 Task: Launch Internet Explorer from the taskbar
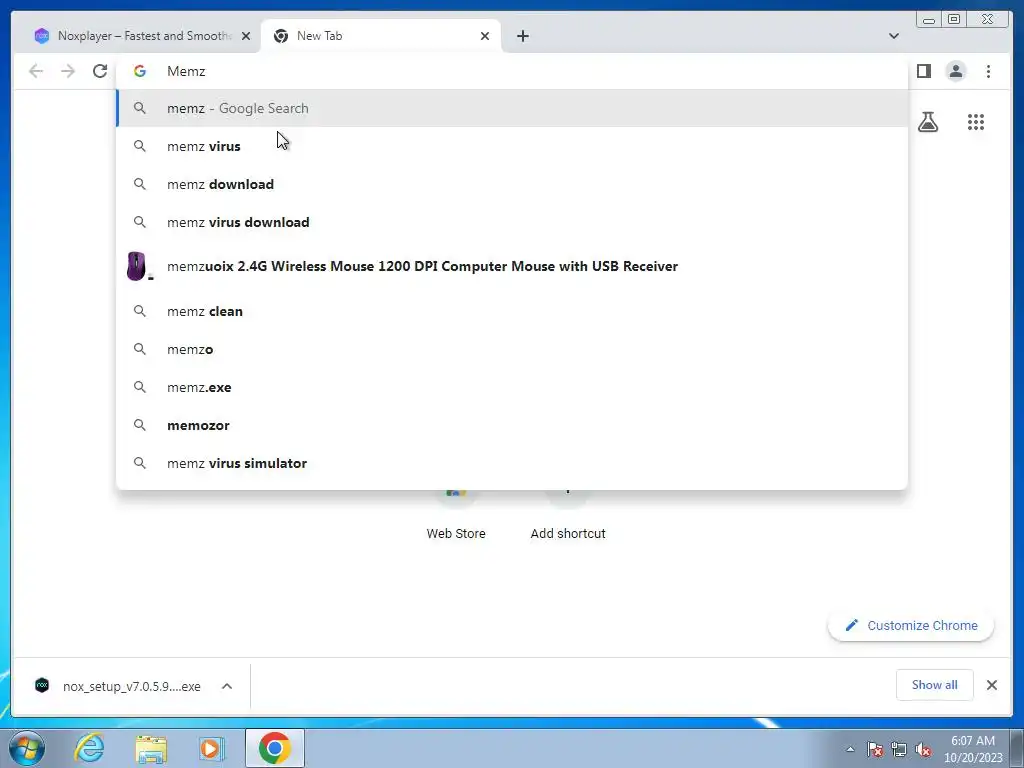coord(89,748)
